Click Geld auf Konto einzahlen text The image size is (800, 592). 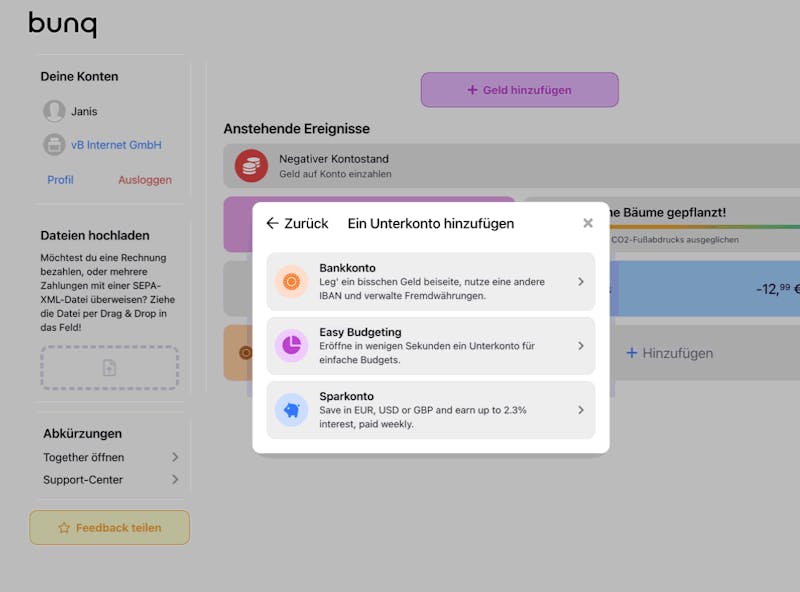[335, 174]
